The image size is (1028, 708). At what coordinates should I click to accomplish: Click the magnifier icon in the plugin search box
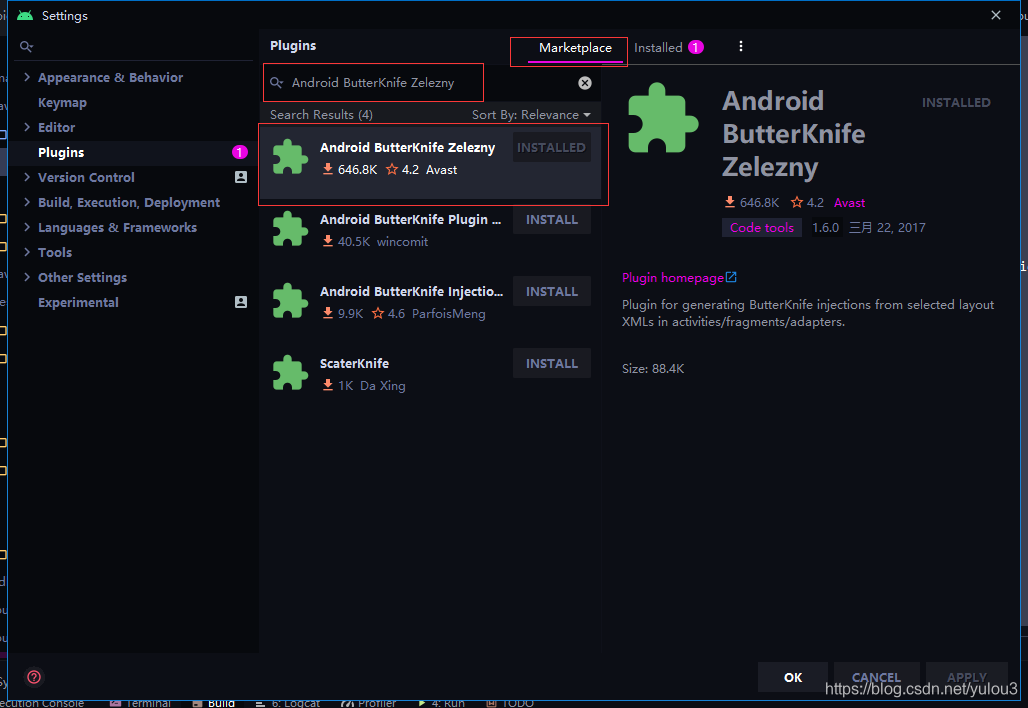(277, 83)
